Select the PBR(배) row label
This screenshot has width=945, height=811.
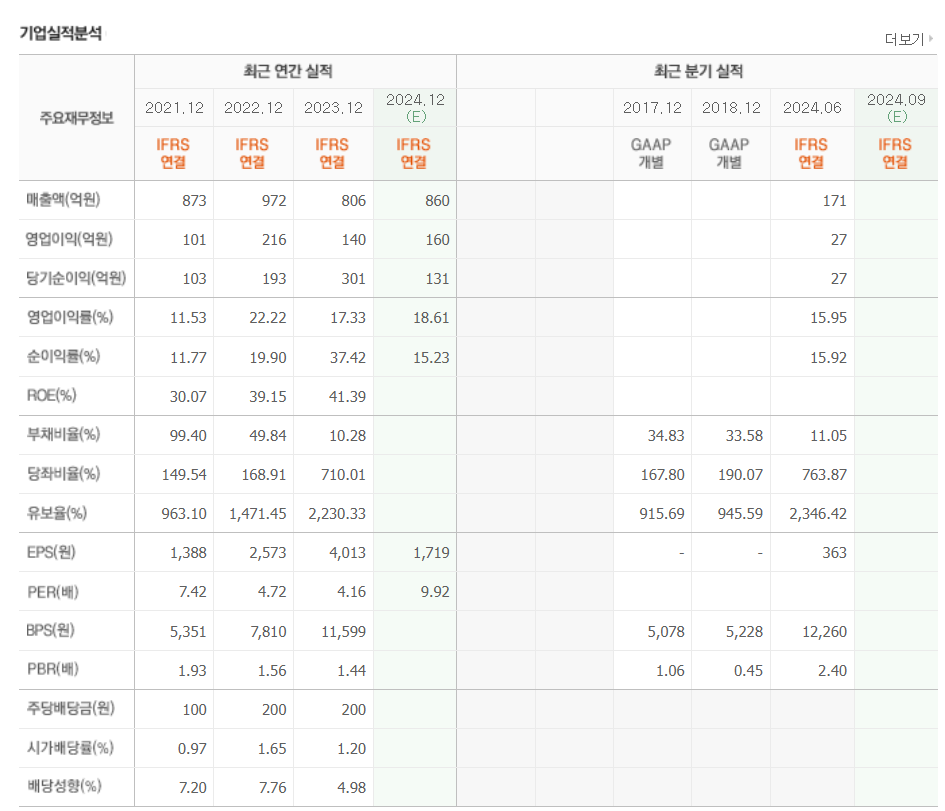tap(53, 669)
